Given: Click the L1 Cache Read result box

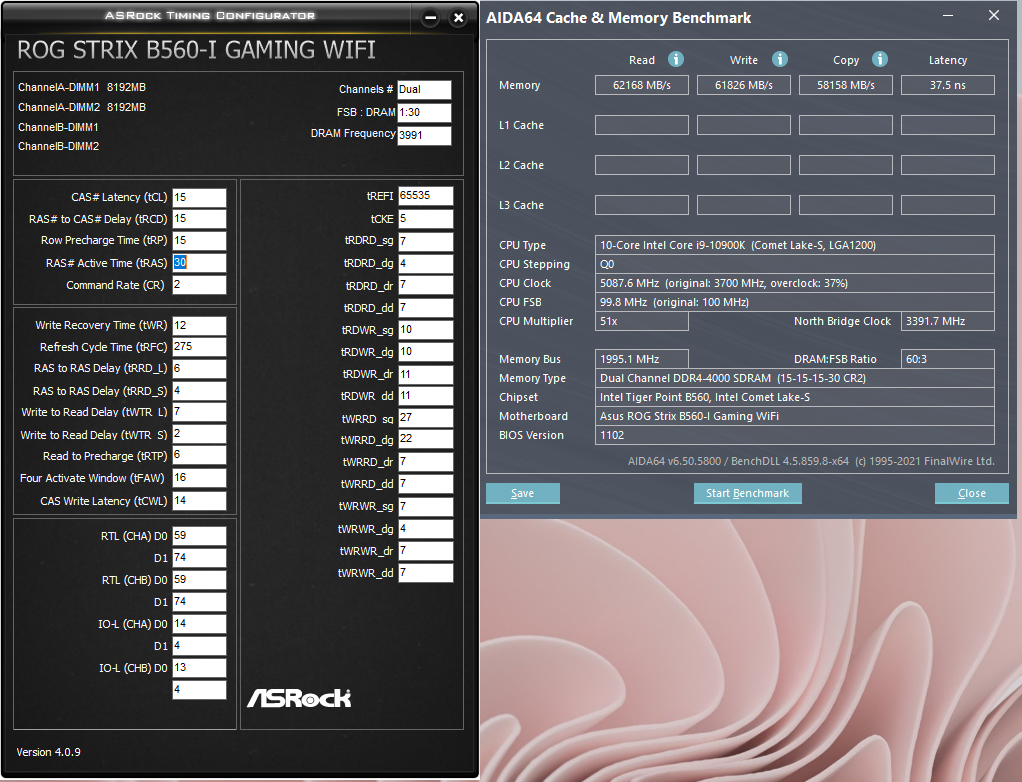Looking at the screenshot, I should point(642,125).
